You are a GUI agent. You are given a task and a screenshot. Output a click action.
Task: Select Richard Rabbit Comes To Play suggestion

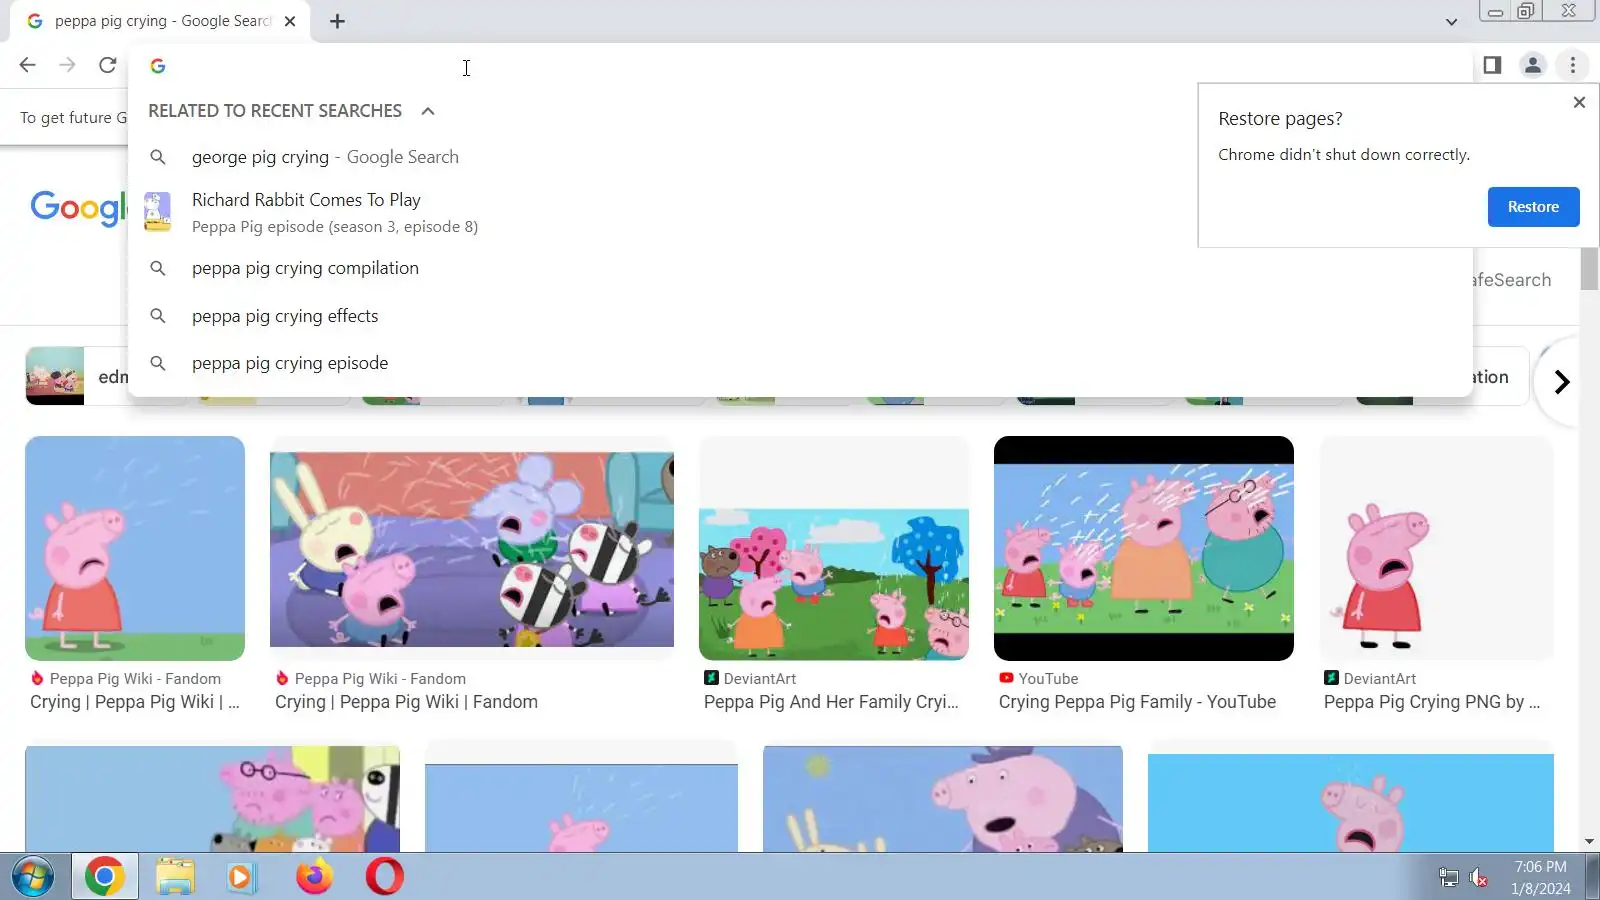[800, 212]
